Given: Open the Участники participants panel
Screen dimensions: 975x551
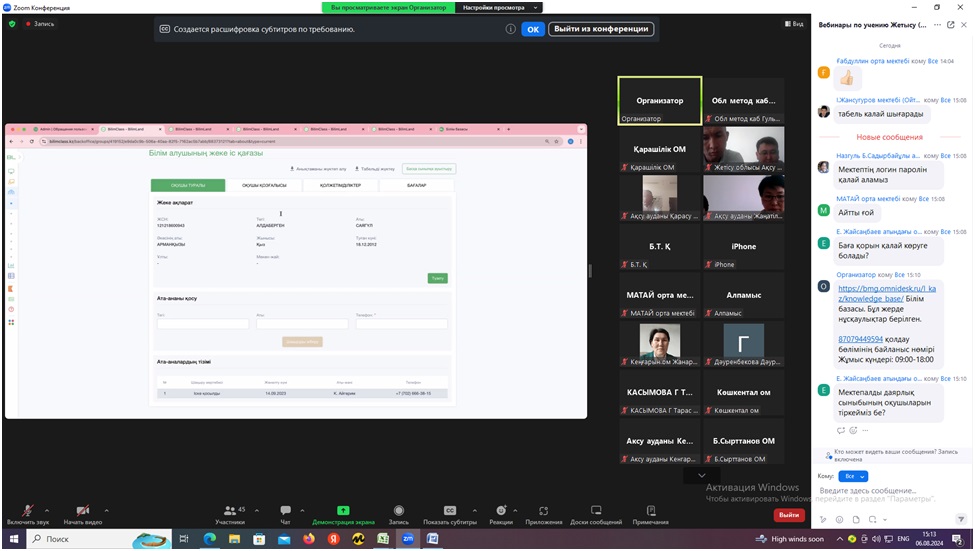Looking at the screenshot, I should tap(229, 510).
